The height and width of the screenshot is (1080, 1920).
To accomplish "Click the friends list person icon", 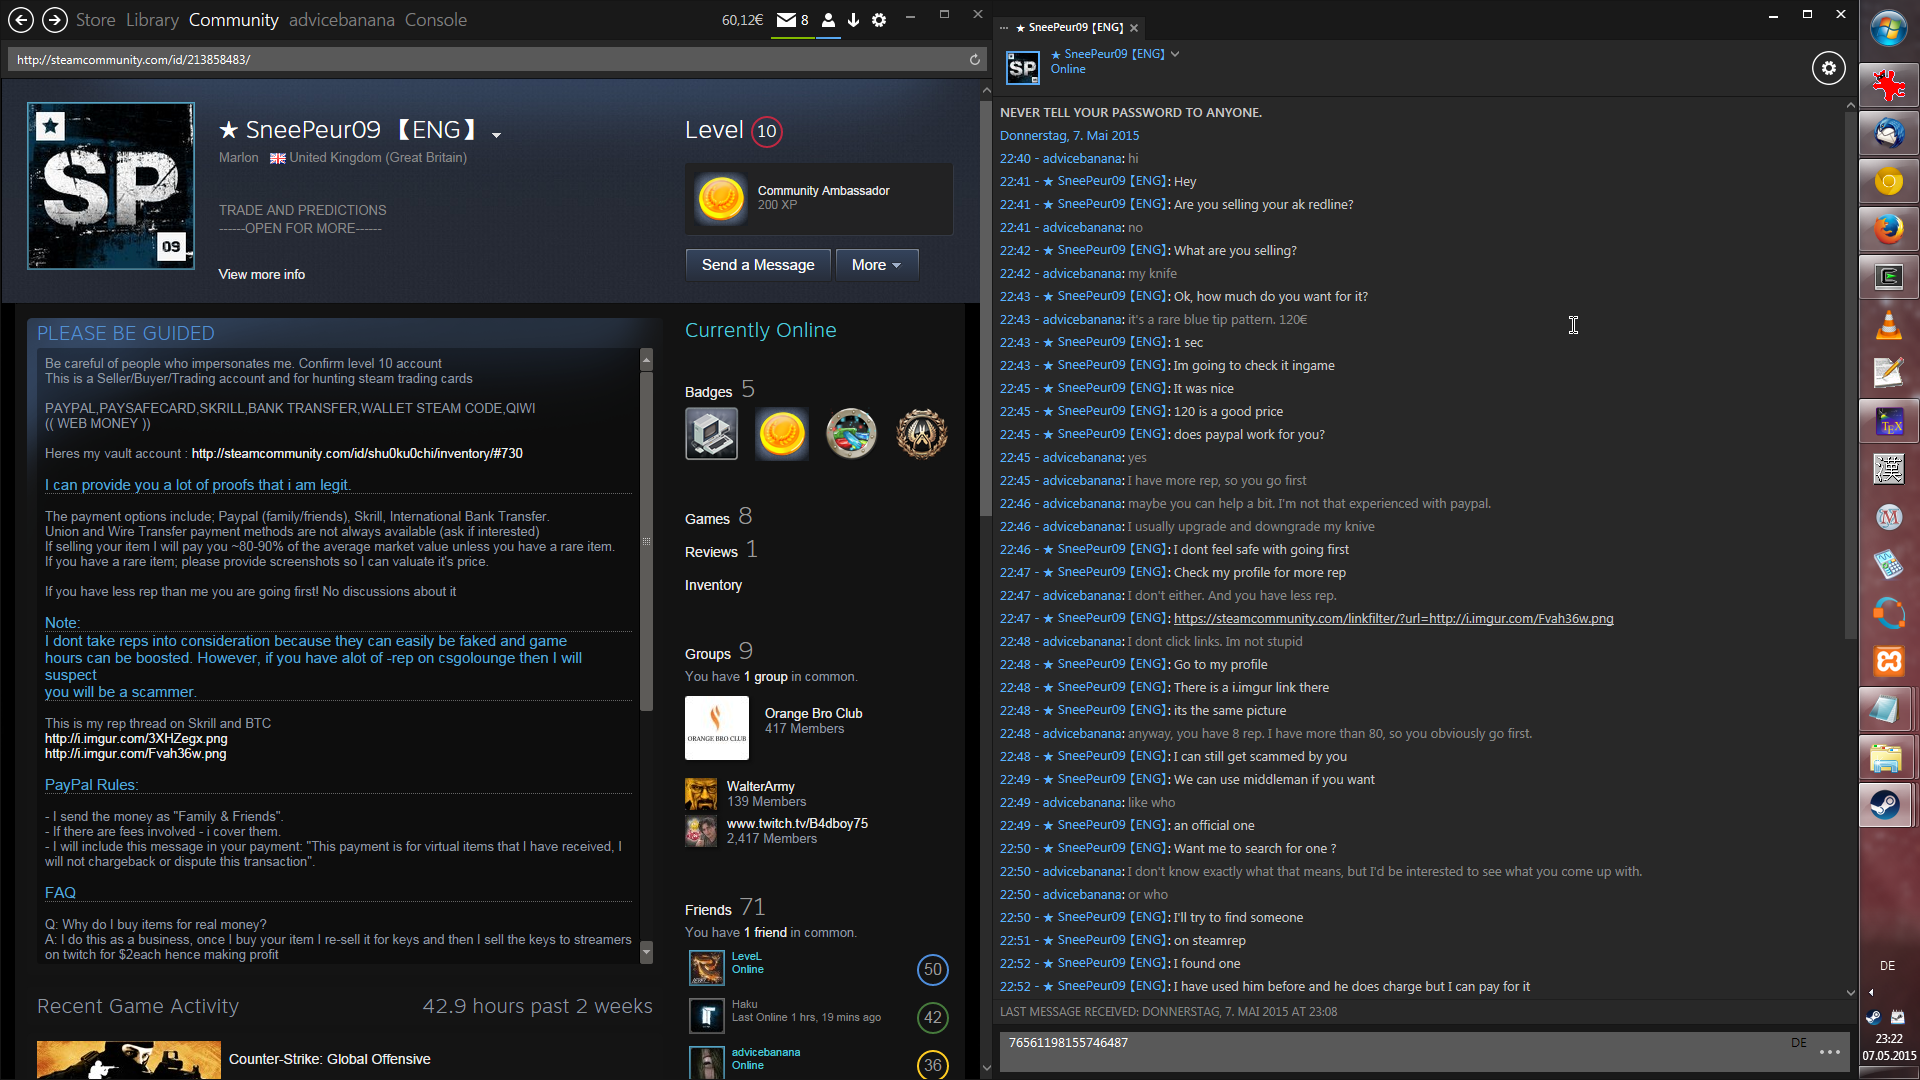I will coord(828,20).
